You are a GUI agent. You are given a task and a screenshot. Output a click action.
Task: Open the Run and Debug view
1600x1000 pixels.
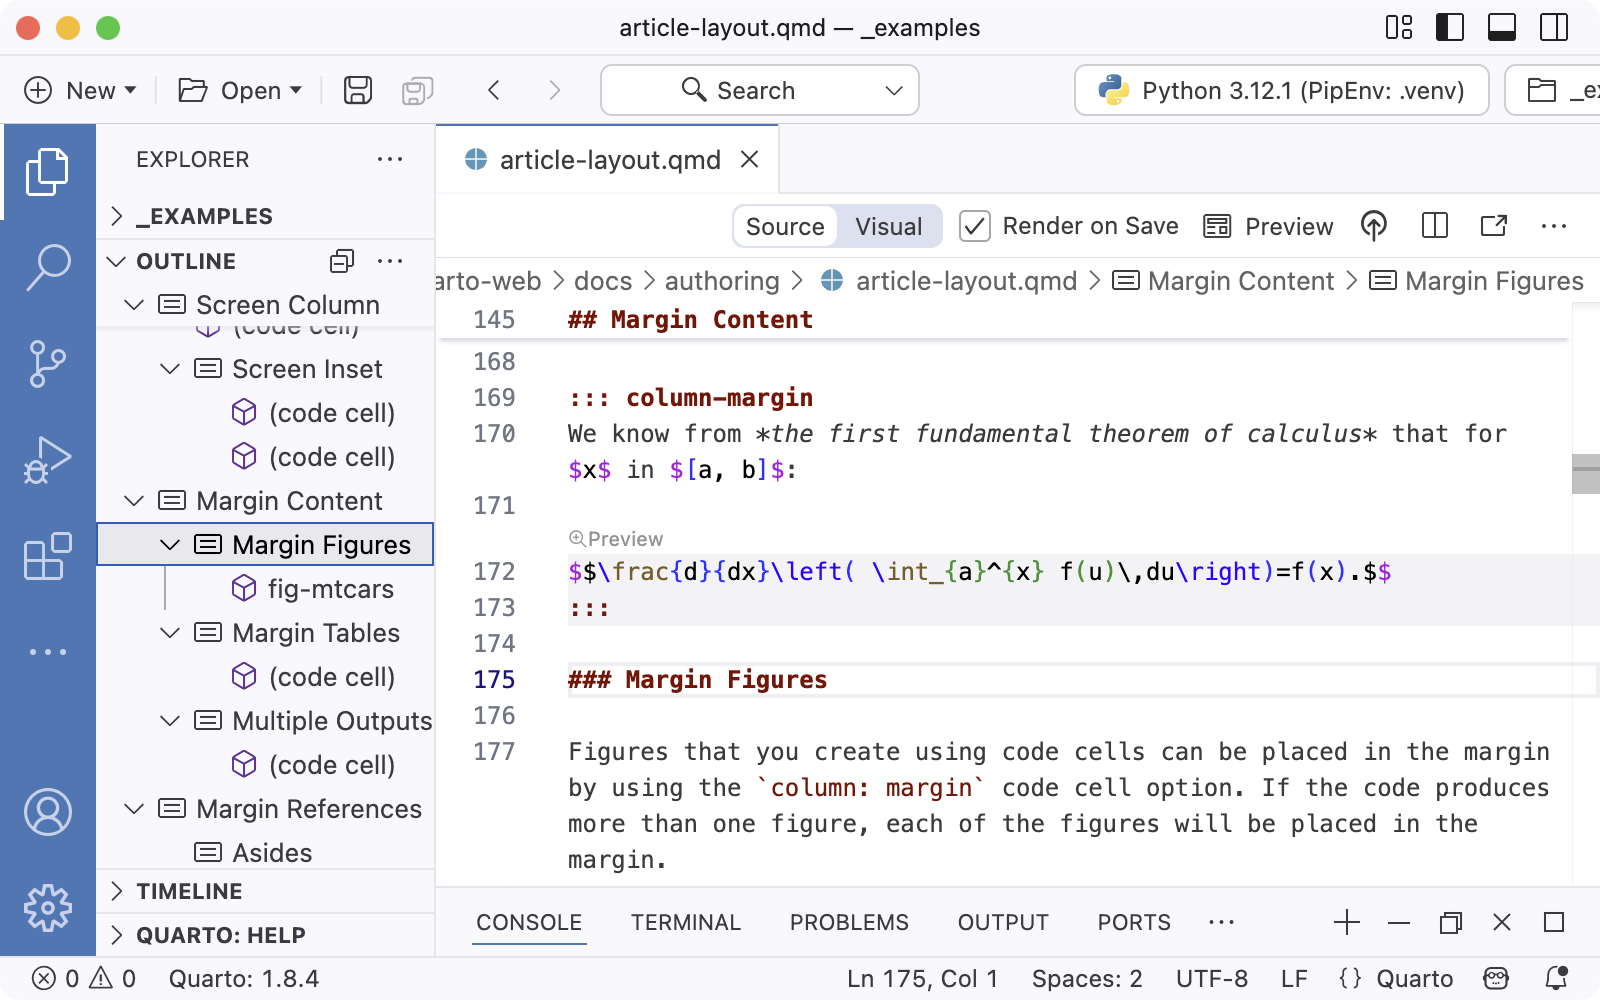coord(47,460)
